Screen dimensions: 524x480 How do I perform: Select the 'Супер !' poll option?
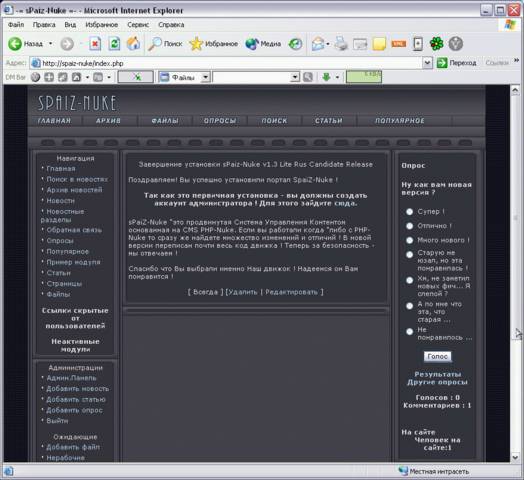coord(409,212)
